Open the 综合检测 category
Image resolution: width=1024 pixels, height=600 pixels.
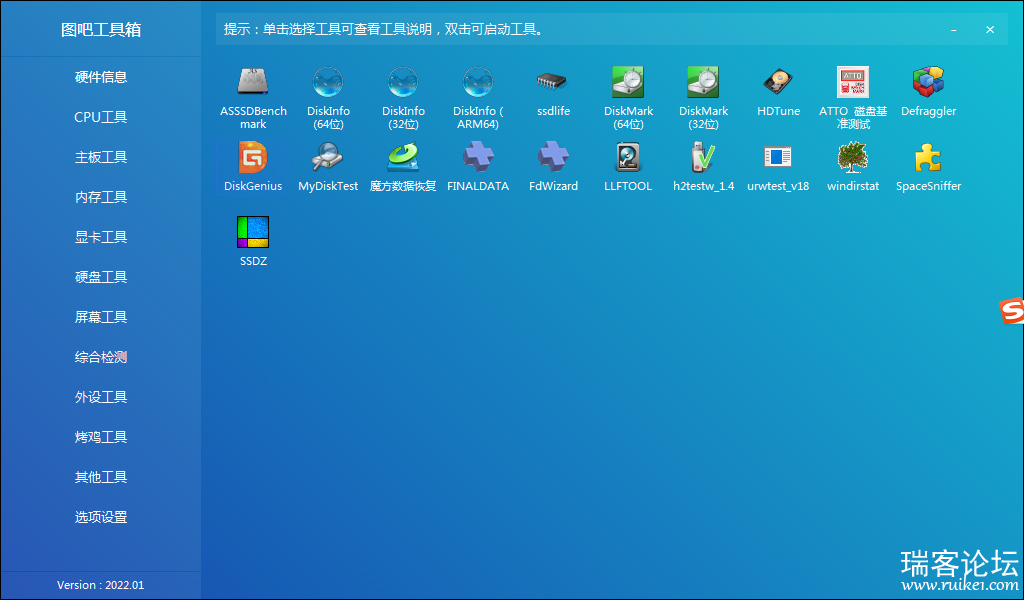[x=101, y=357]
